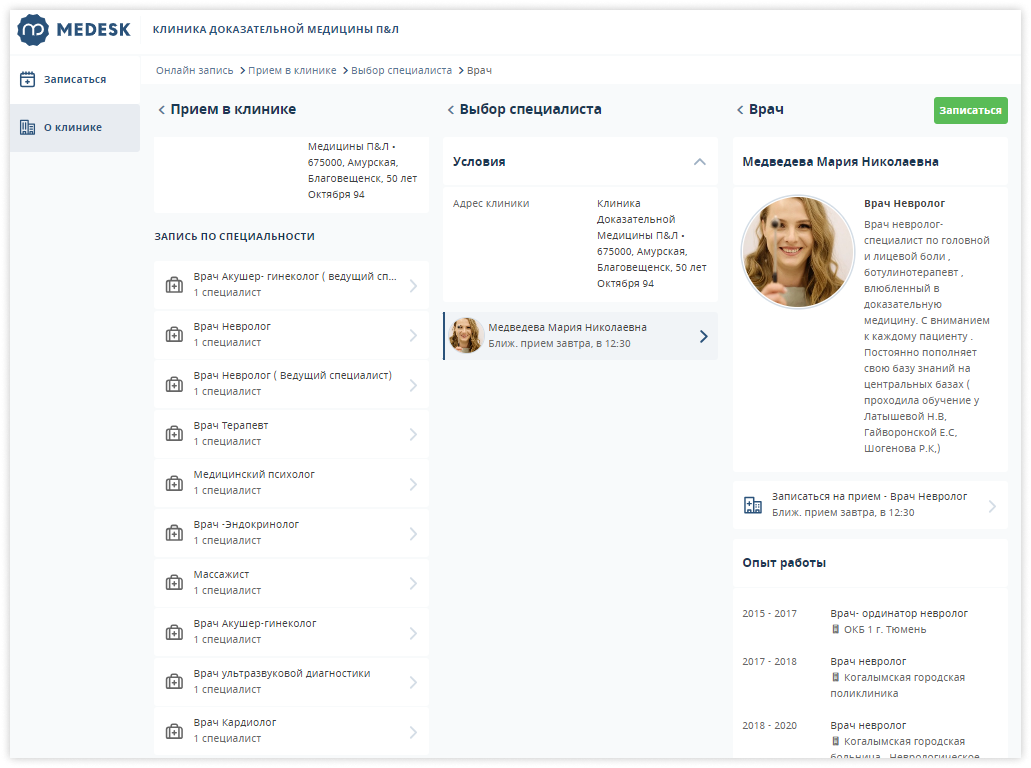The width and height of the screenshot is (1031, 768).
Task: Click medical bag icon beside Врач Терапевт
Action: 174,434
